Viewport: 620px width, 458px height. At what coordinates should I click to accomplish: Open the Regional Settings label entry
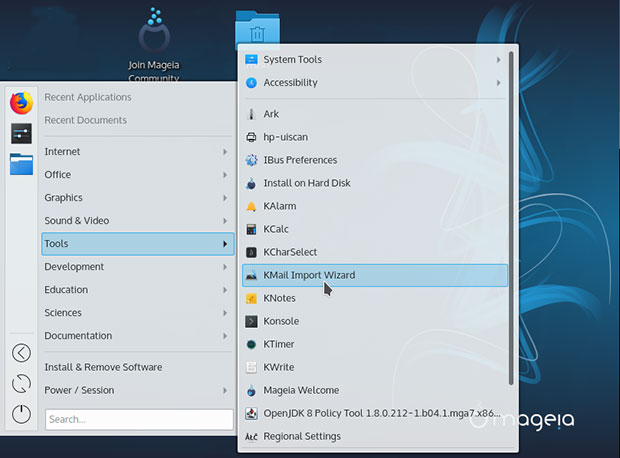pyautogui.click(x=302, y=437)
